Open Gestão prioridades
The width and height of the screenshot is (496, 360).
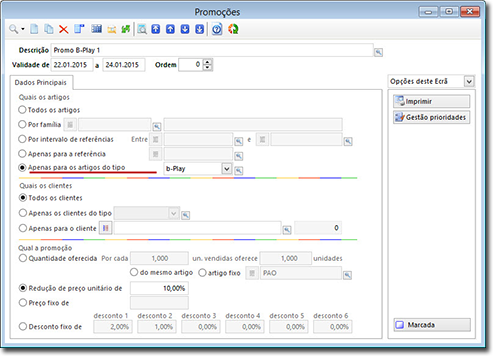[431, 117]
